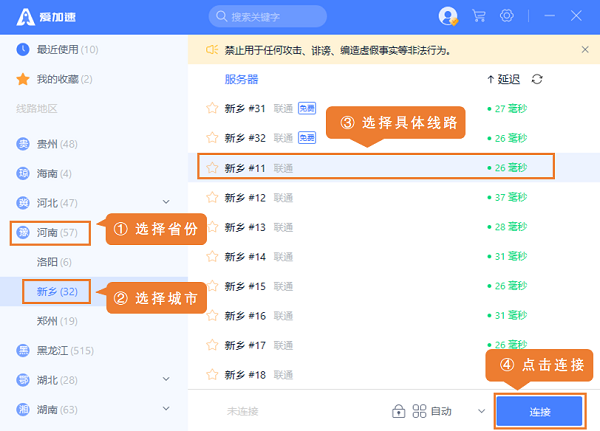
Task: Refresh server latency list
Action: click(x=537, y=79)
